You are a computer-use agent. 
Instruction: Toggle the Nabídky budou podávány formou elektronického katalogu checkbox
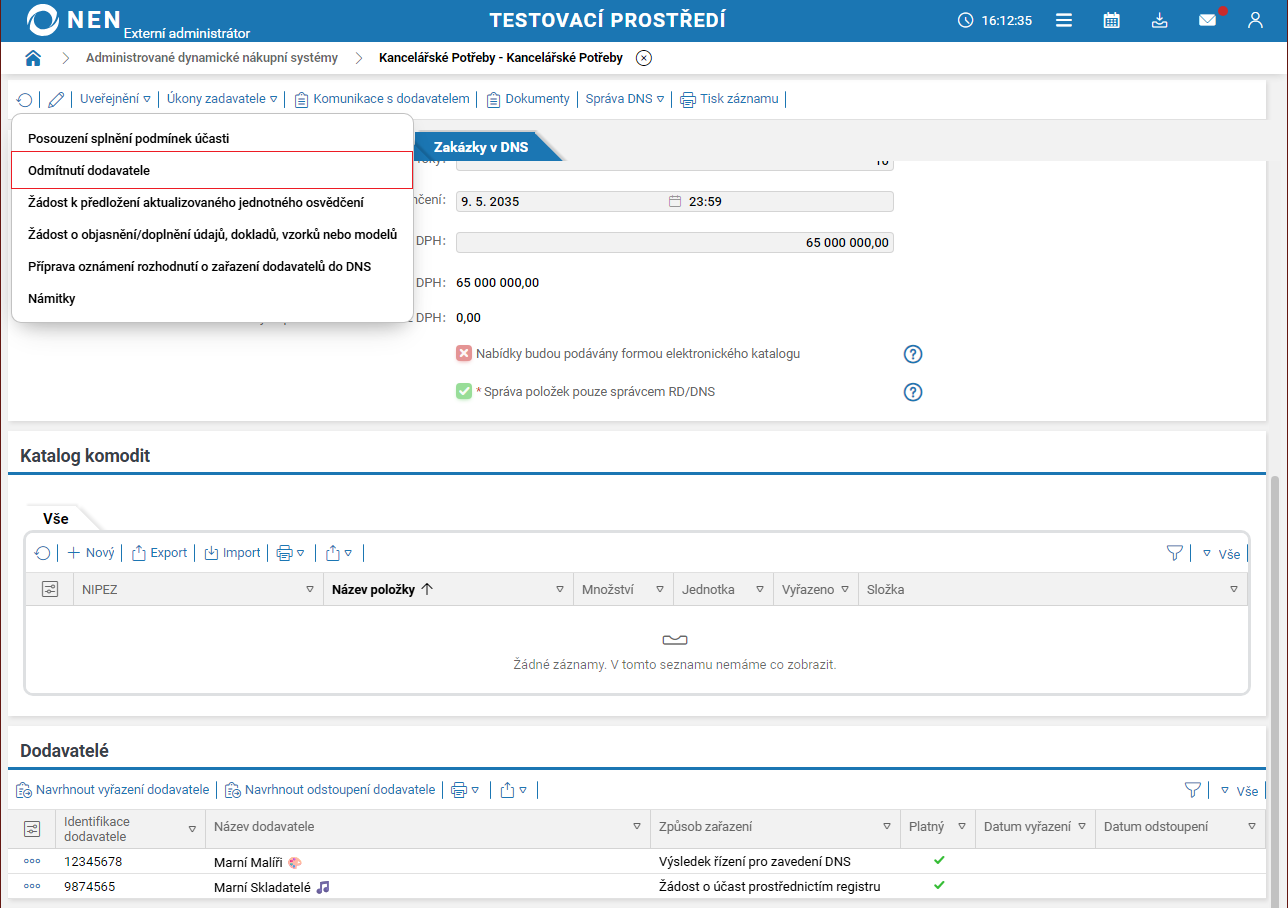[x=464, y=353]
